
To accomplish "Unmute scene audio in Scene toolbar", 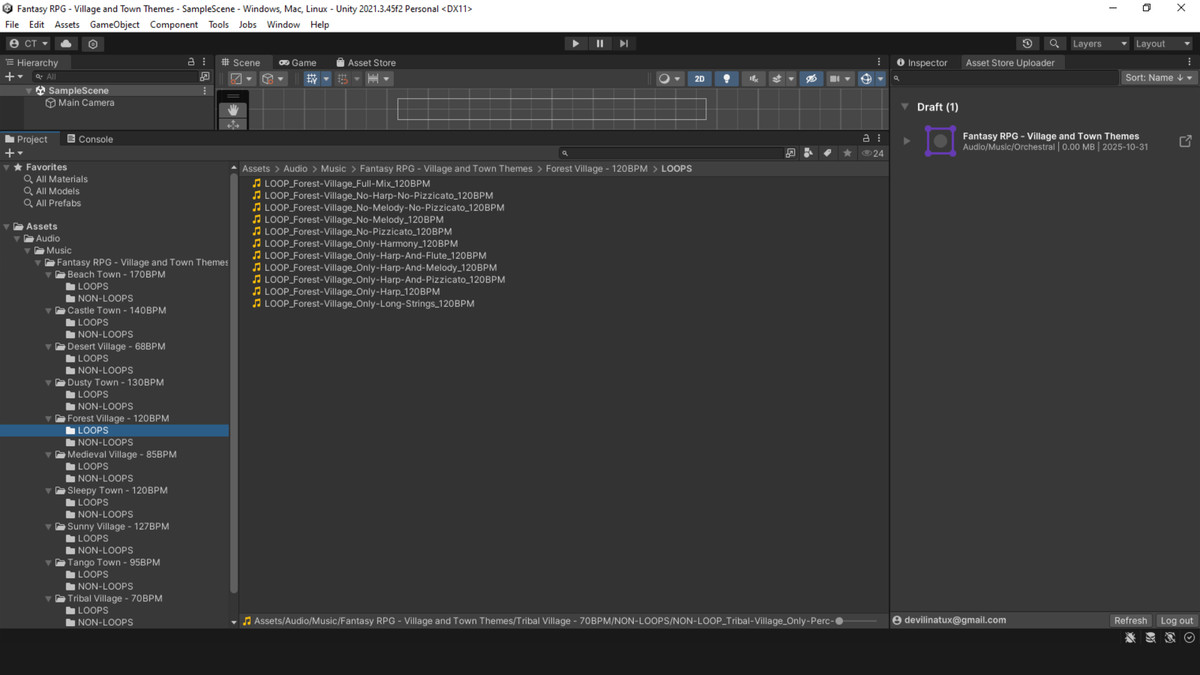I will (x=753, y=78).
